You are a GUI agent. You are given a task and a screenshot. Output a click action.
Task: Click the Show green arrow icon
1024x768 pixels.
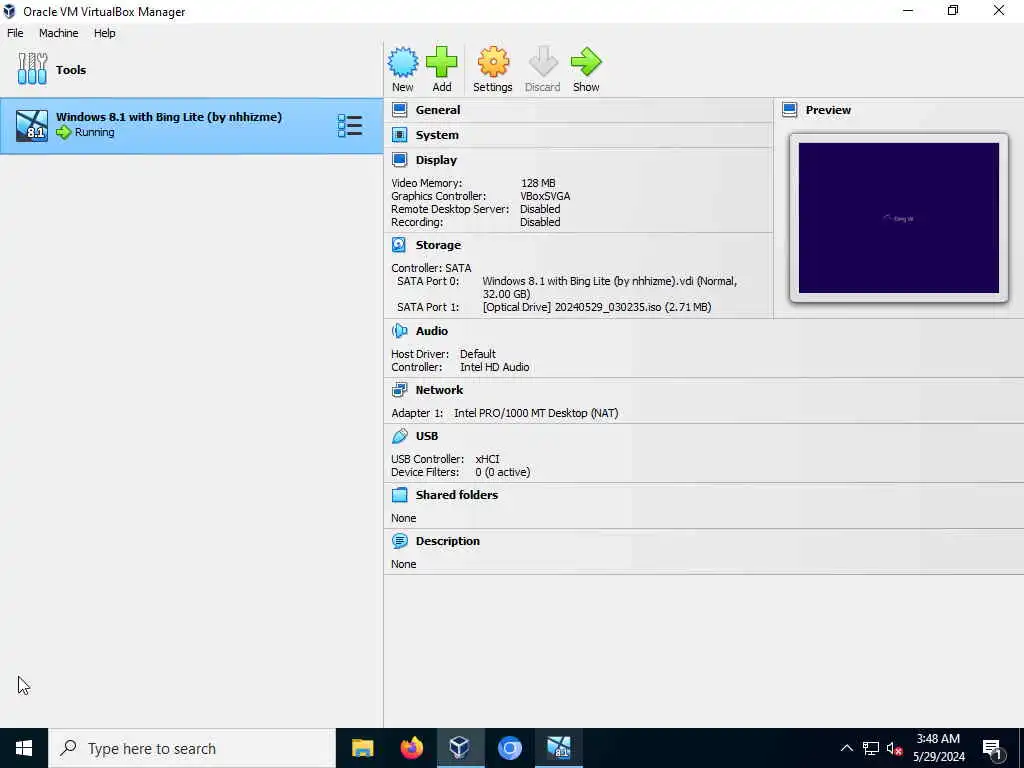pyautogui.click(x=586, y=63)
